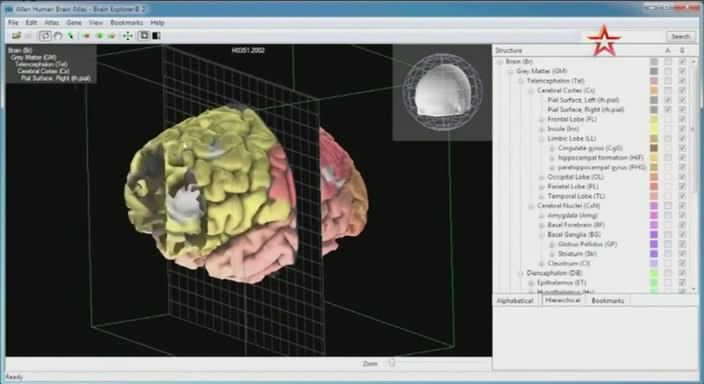704x384 pixels.
Task: Switch to the Alphabetical tab
Action: 515,300
